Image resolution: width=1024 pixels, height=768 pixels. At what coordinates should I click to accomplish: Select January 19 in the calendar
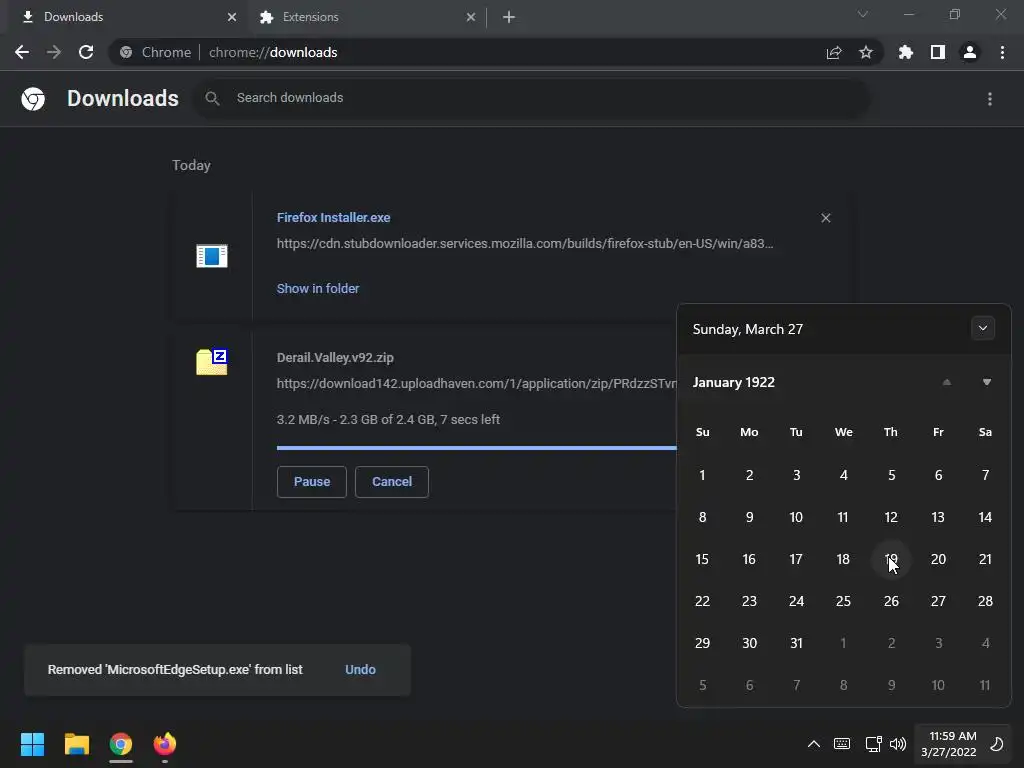pyautogui.click(x=891, y=559)
